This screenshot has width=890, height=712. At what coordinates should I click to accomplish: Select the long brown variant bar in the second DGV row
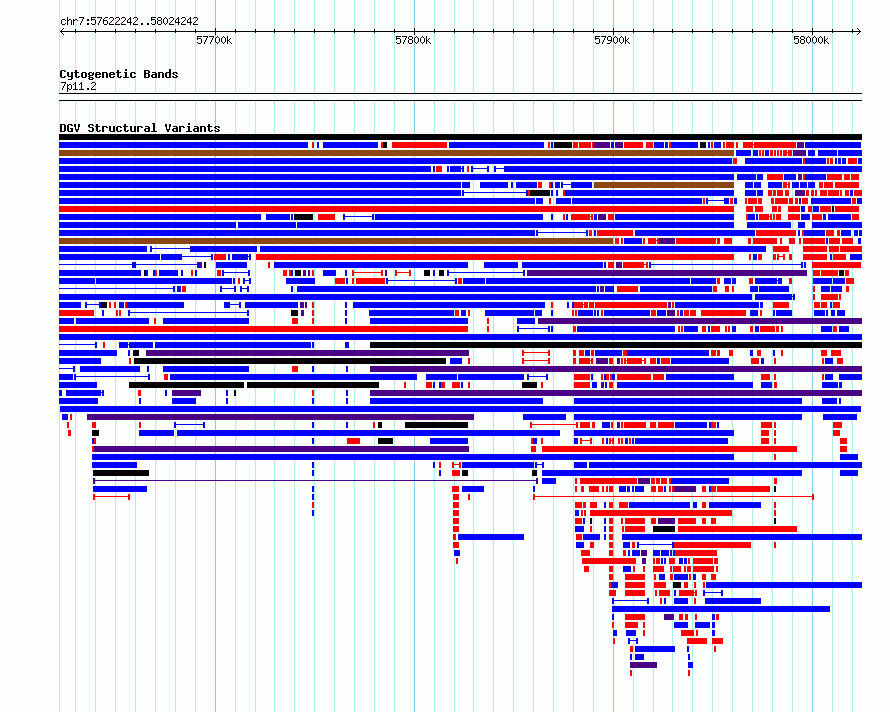tap(396, 153)
